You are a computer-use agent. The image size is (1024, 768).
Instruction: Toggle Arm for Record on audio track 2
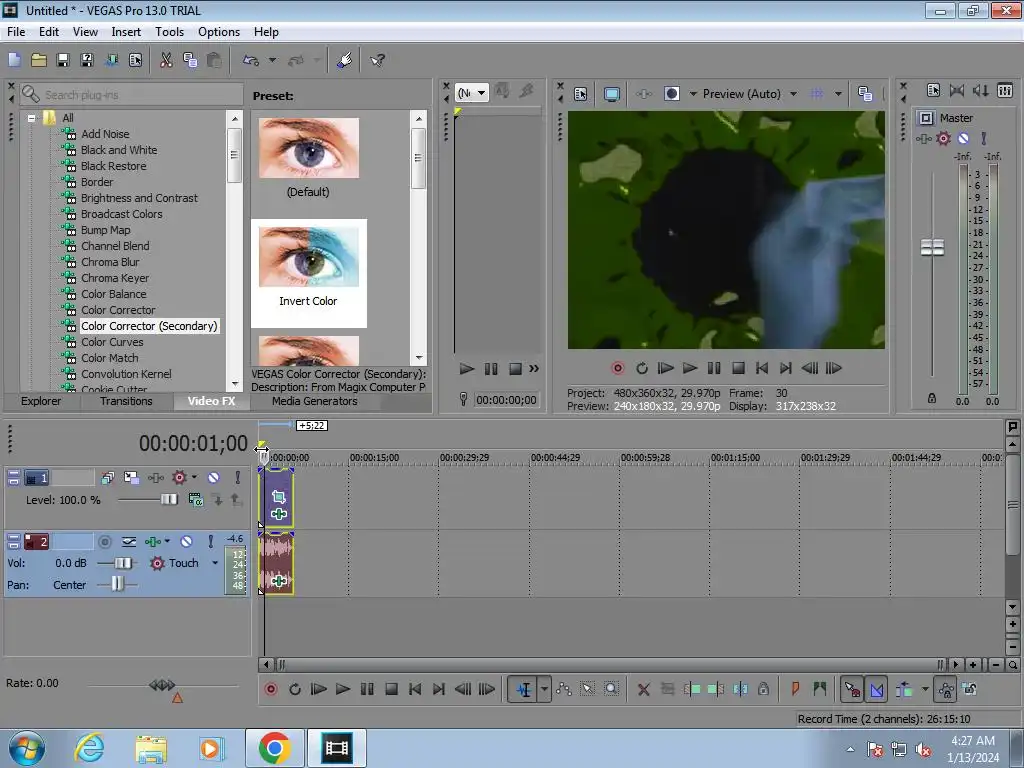104,541
